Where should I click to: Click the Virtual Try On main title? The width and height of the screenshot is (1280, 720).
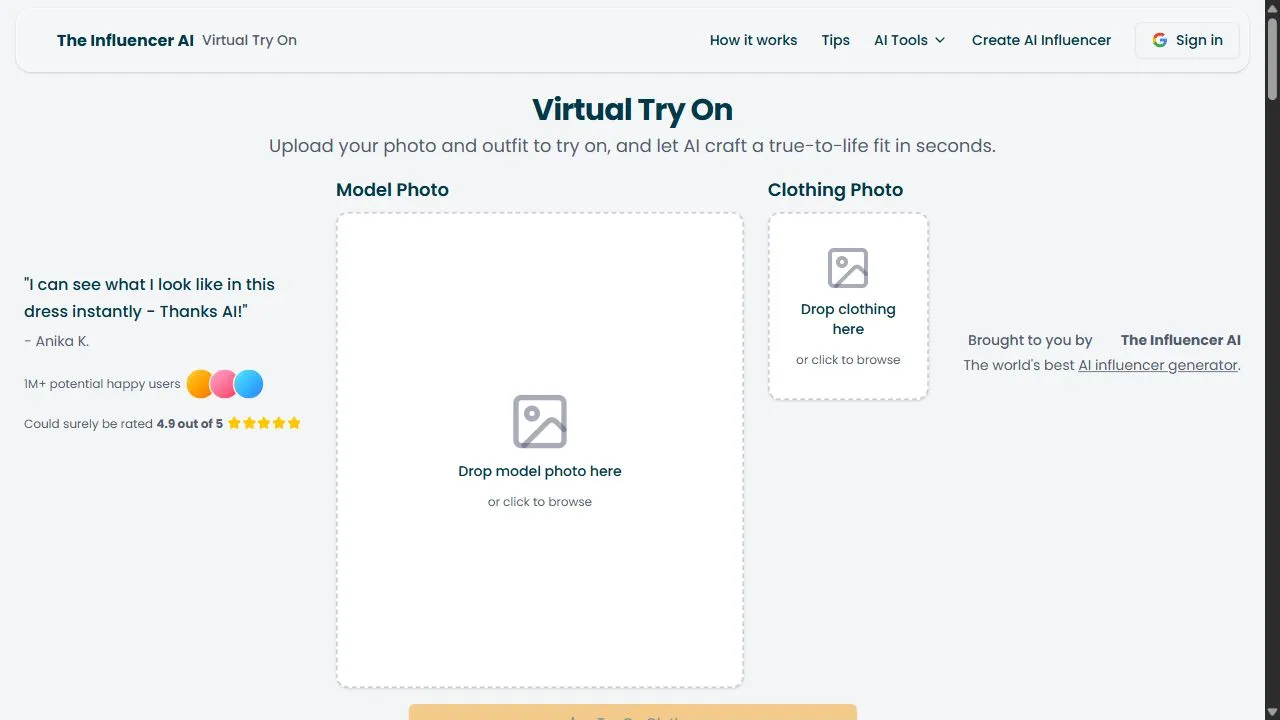click(x=632, y=109)
